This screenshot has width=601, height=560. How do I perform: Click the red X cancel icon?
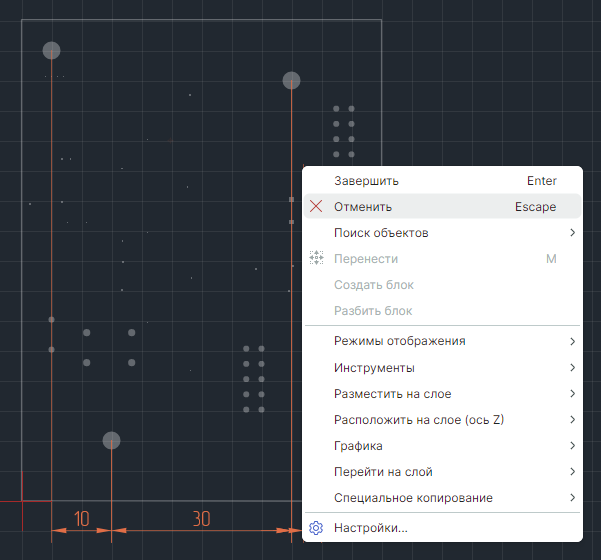click(x=316, y=207)
